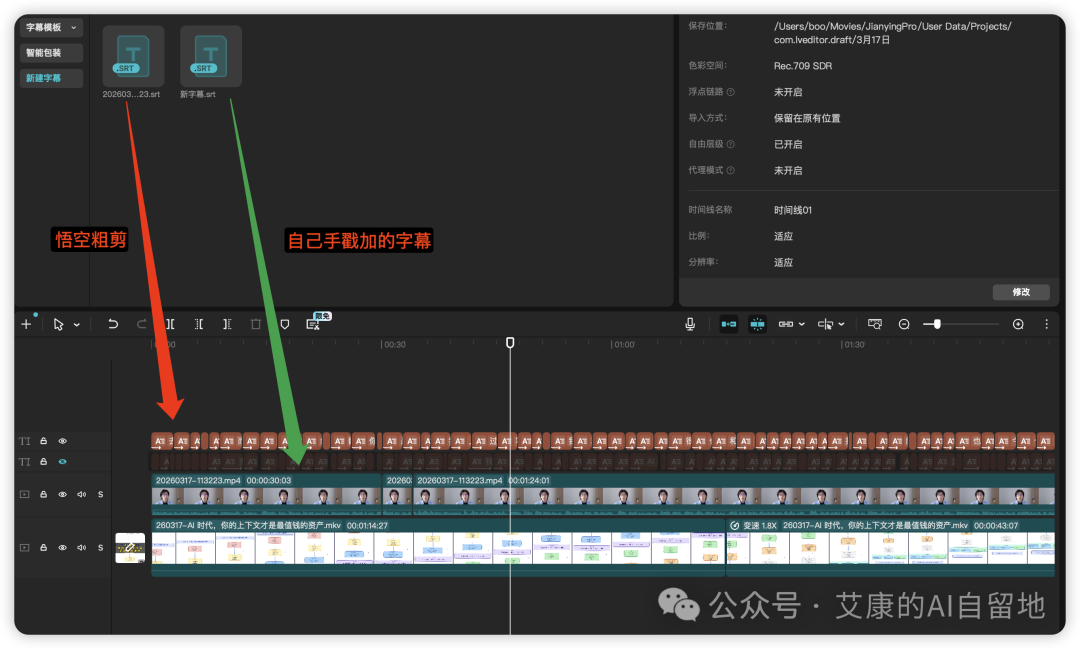Screen dimensions: 1080x649
Task: Toggle the auto snapping button
Action: click(x=757, y=324)
